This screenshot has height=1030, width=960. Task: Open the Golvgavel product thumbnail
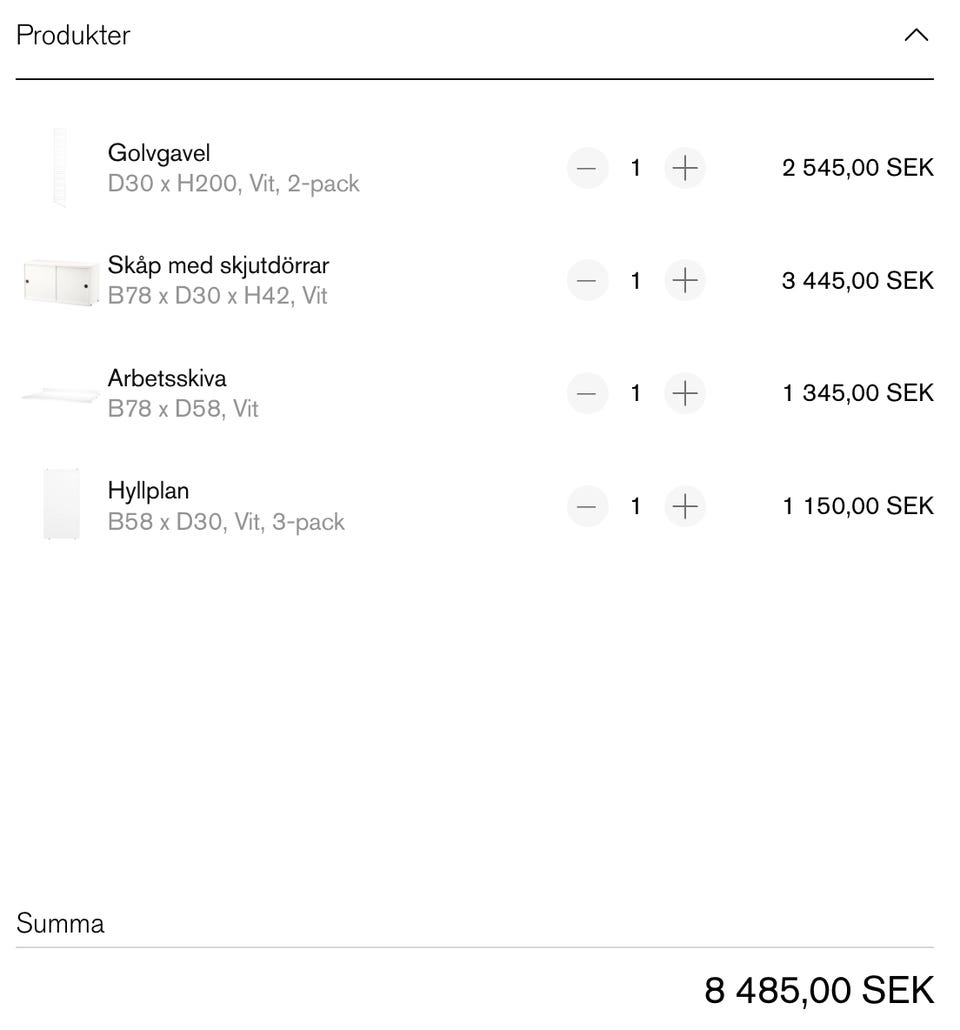click(61, 168)
